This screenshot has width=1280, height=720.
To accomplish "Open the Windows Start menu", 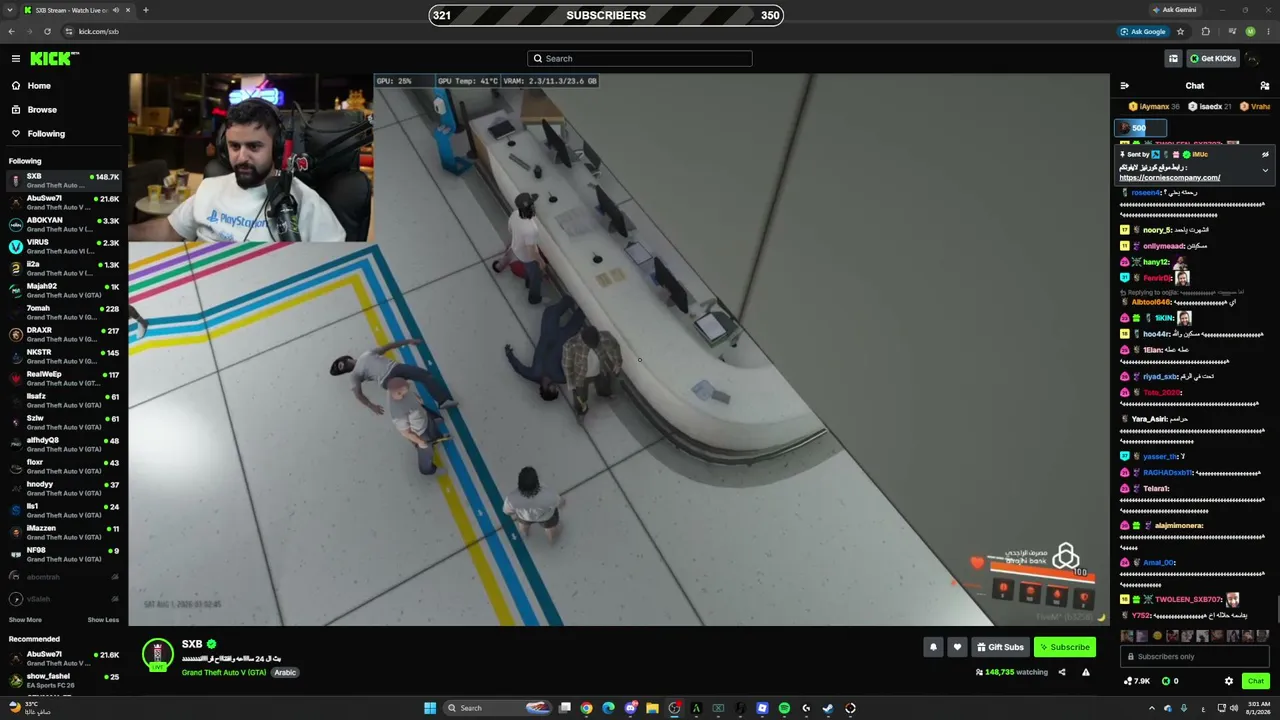I will click(430, 708).
